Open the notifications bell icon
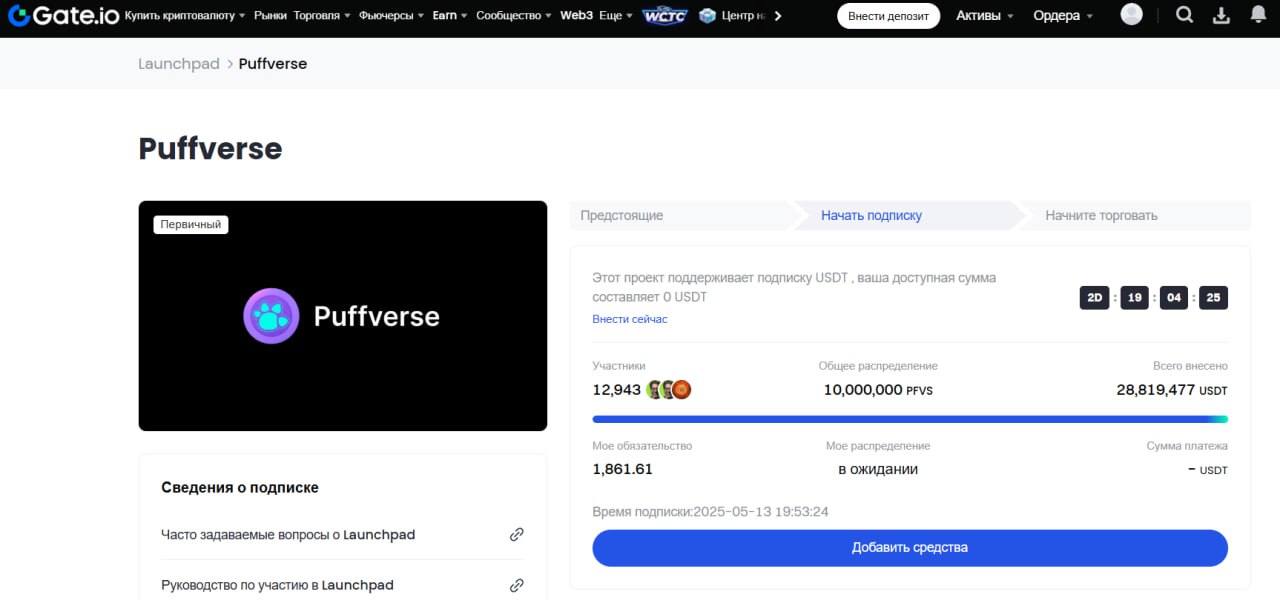Viewport: 1280px width, 600px height. 1258,16
